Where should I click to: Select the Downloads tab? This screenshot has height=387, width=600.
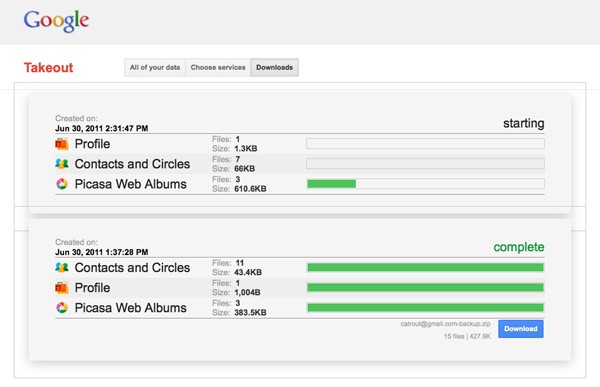274,67
